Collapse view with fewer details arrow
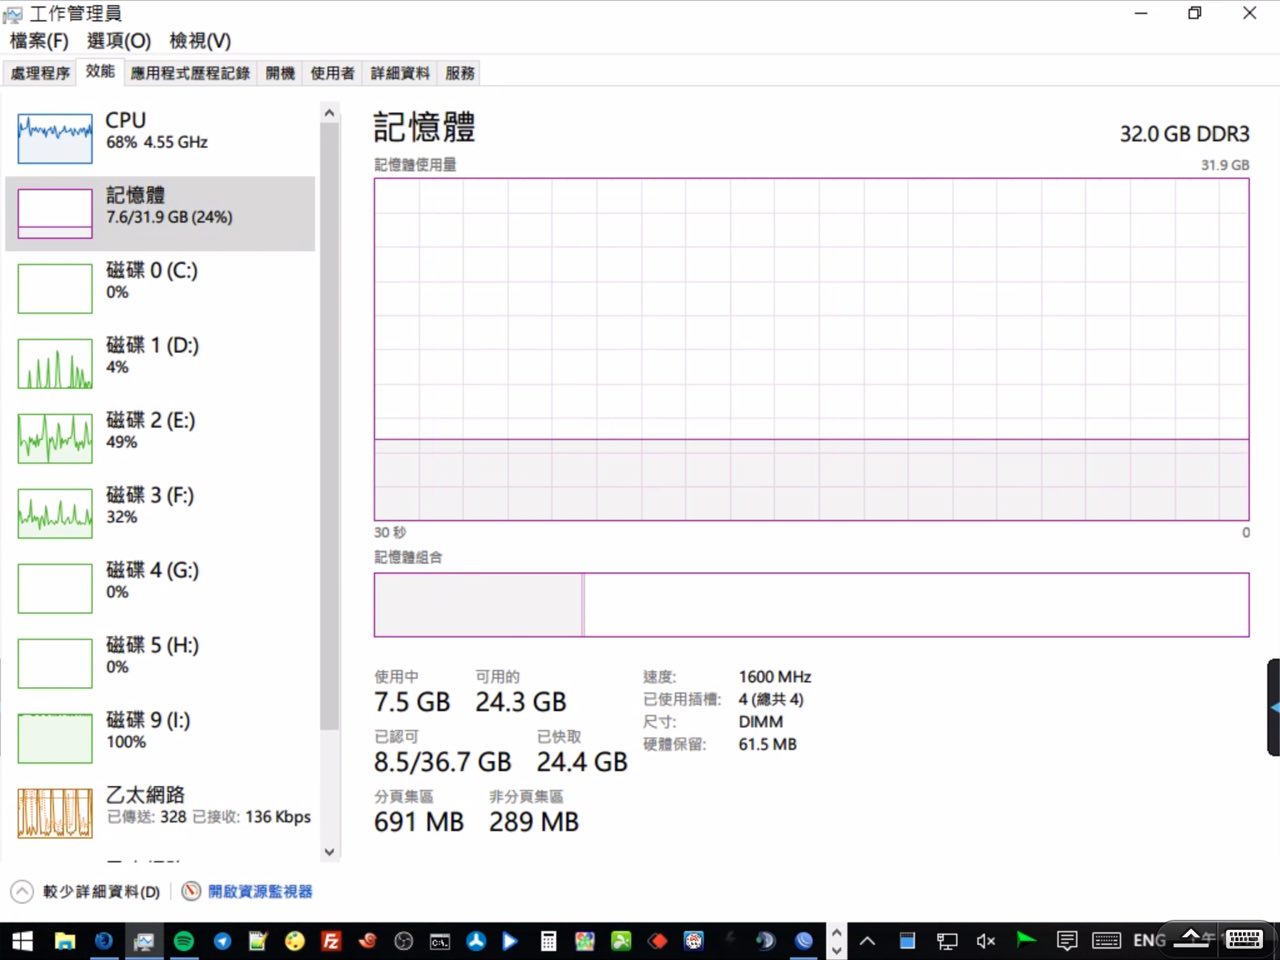Viewport: 1280px width, 960px height. coord(22,891)
